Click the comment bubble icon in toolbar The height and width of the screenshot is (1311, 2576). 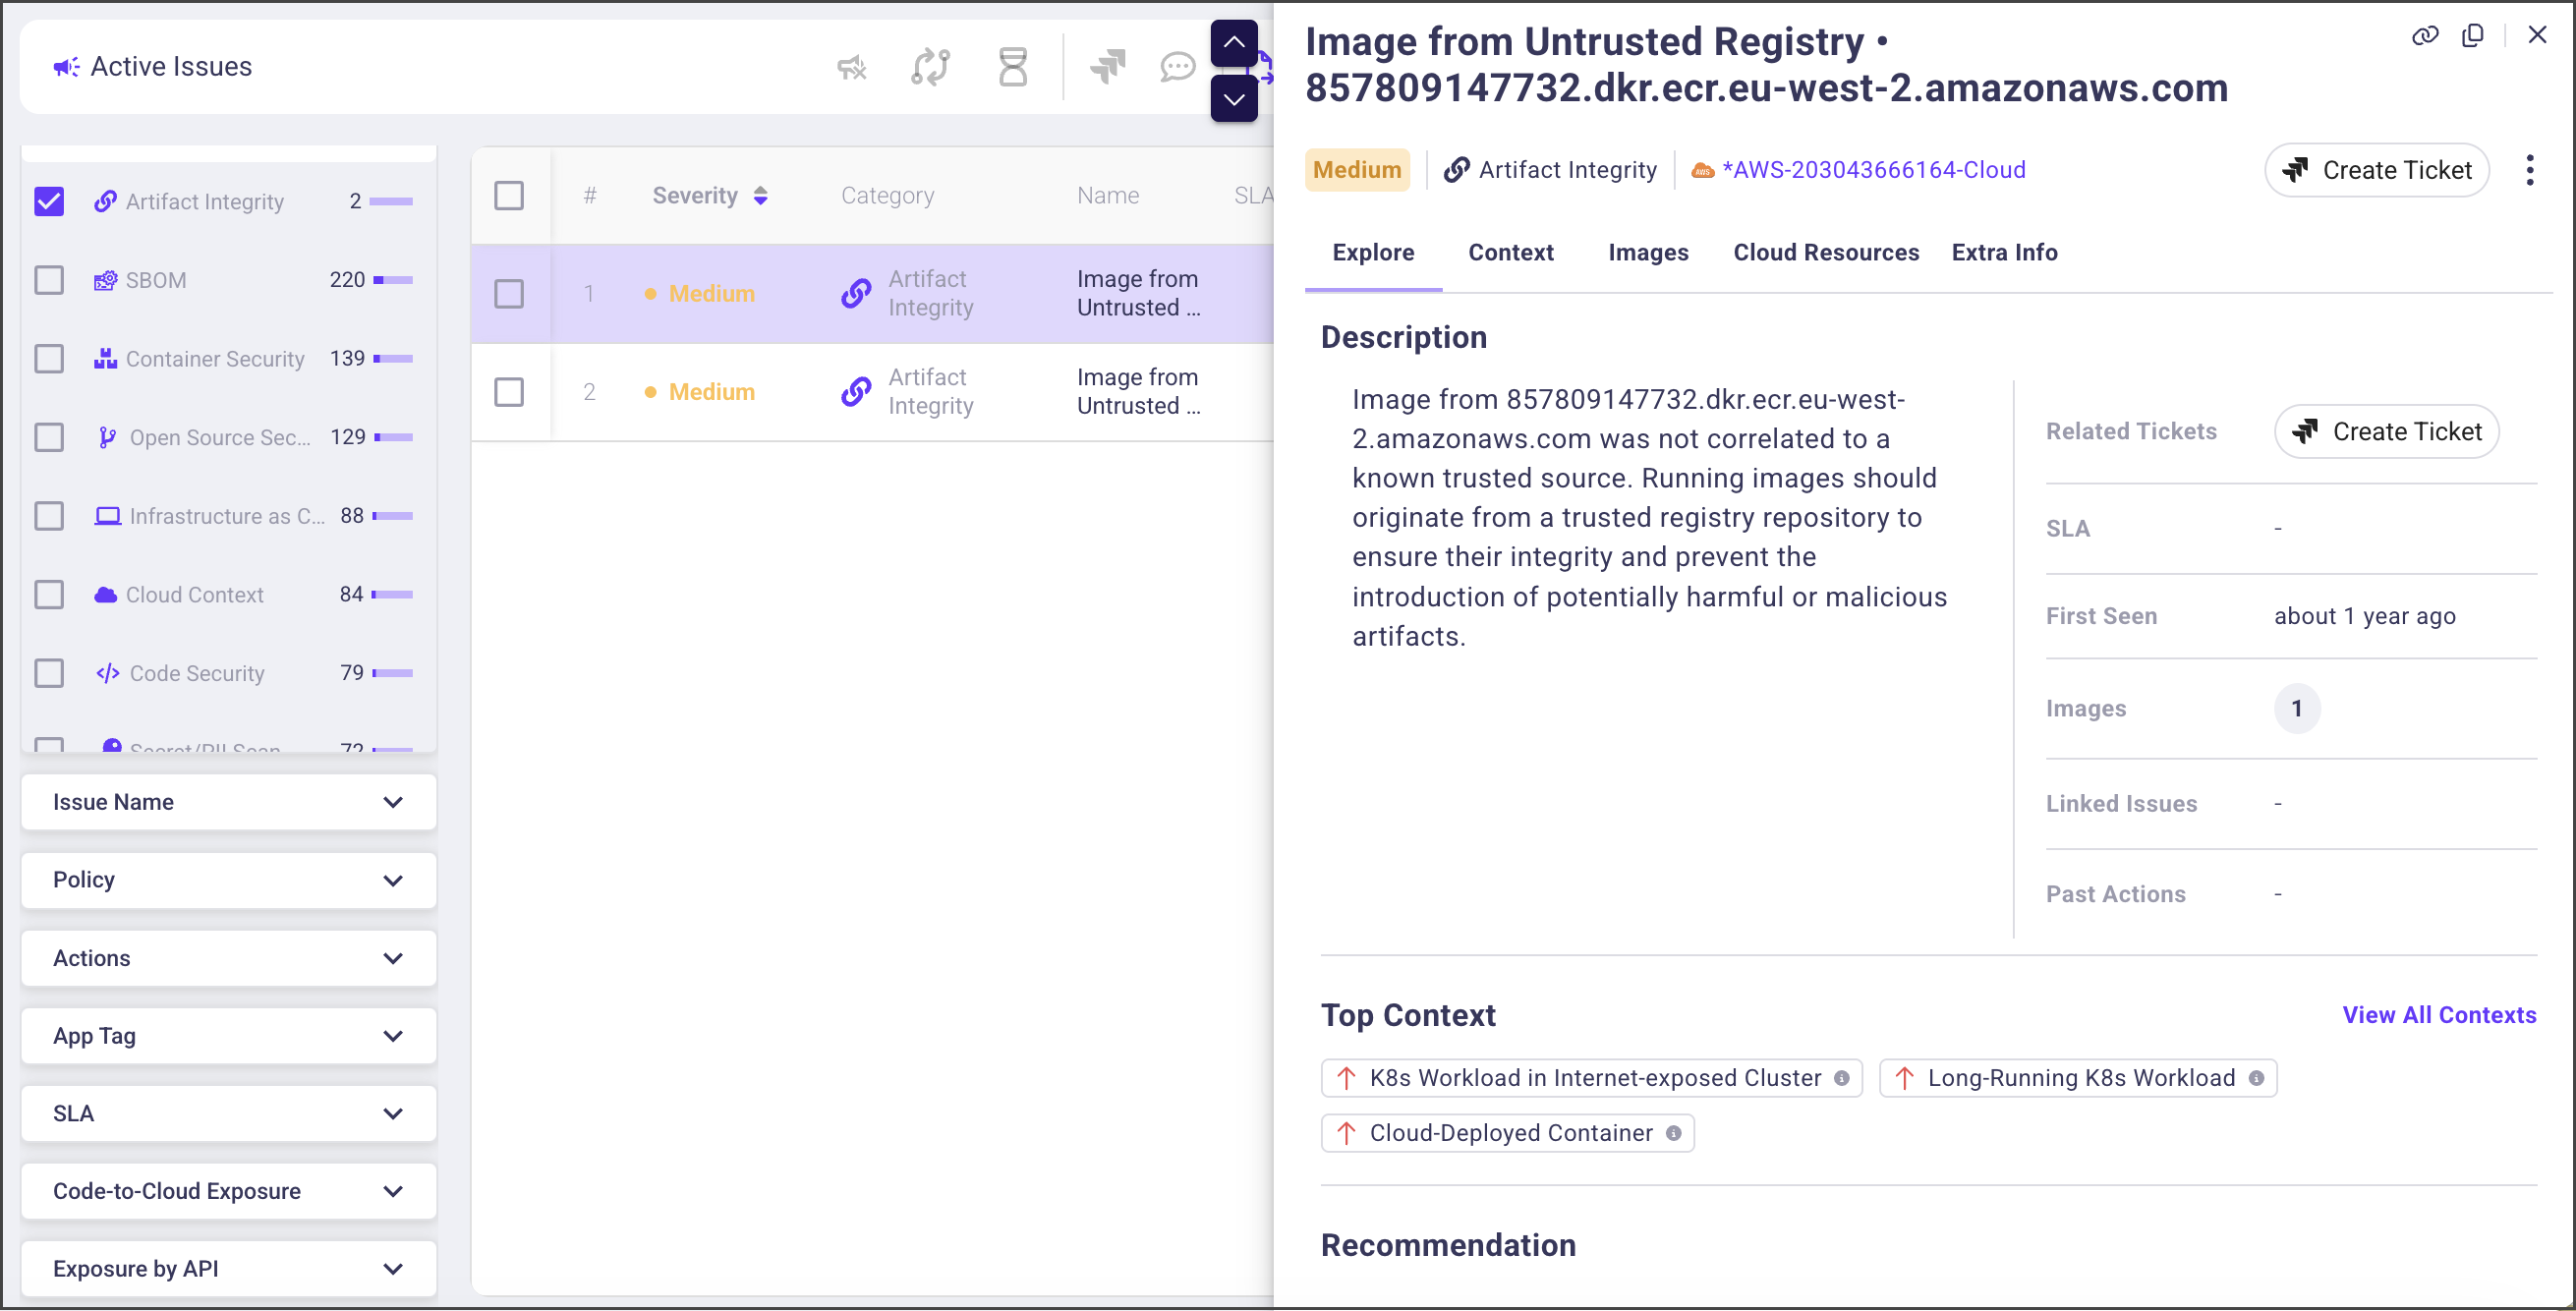click(x=1177, y=67)
